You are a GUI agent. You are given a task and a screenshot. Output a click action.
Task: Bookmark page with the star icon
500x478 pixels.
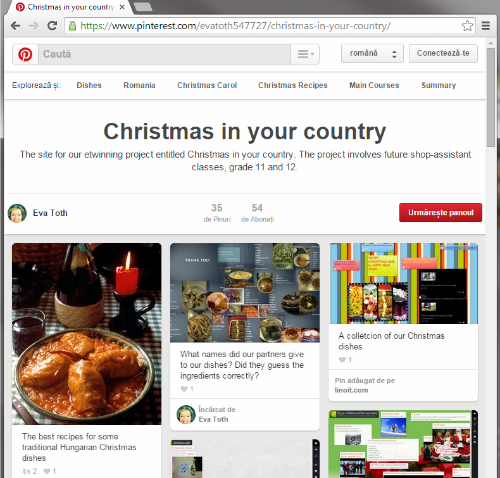(467, 26)
